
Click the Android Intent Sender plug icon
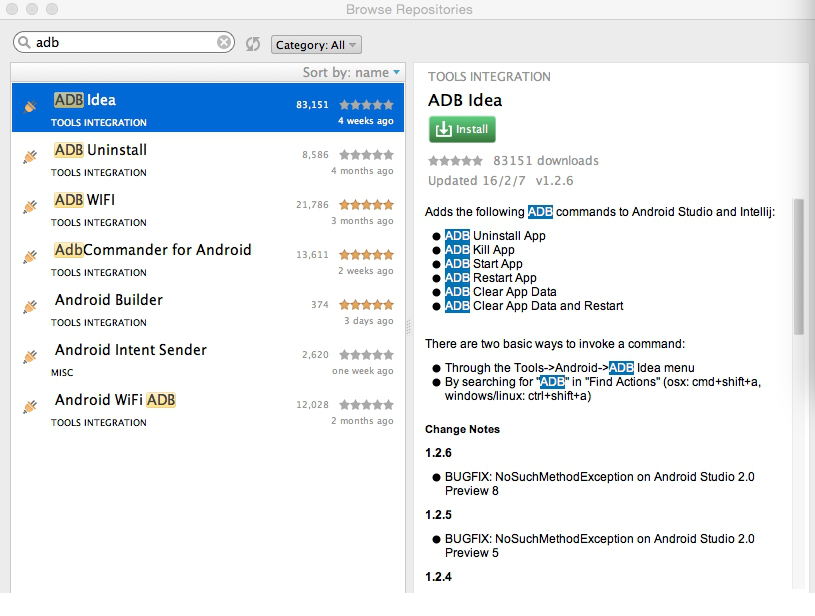pyautogui.click(x=30, y=357)
